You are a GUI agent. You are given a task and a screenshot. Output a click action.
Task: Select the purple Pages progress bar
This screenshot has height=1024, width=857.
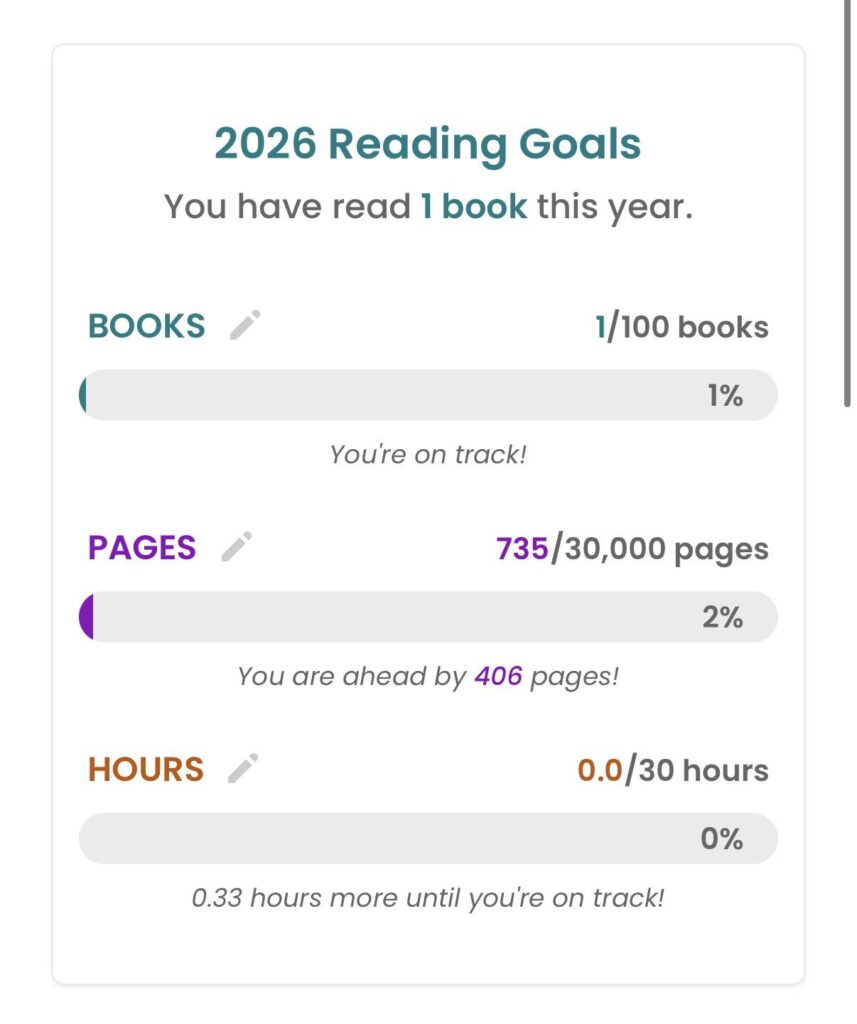[x=428, y=617]
